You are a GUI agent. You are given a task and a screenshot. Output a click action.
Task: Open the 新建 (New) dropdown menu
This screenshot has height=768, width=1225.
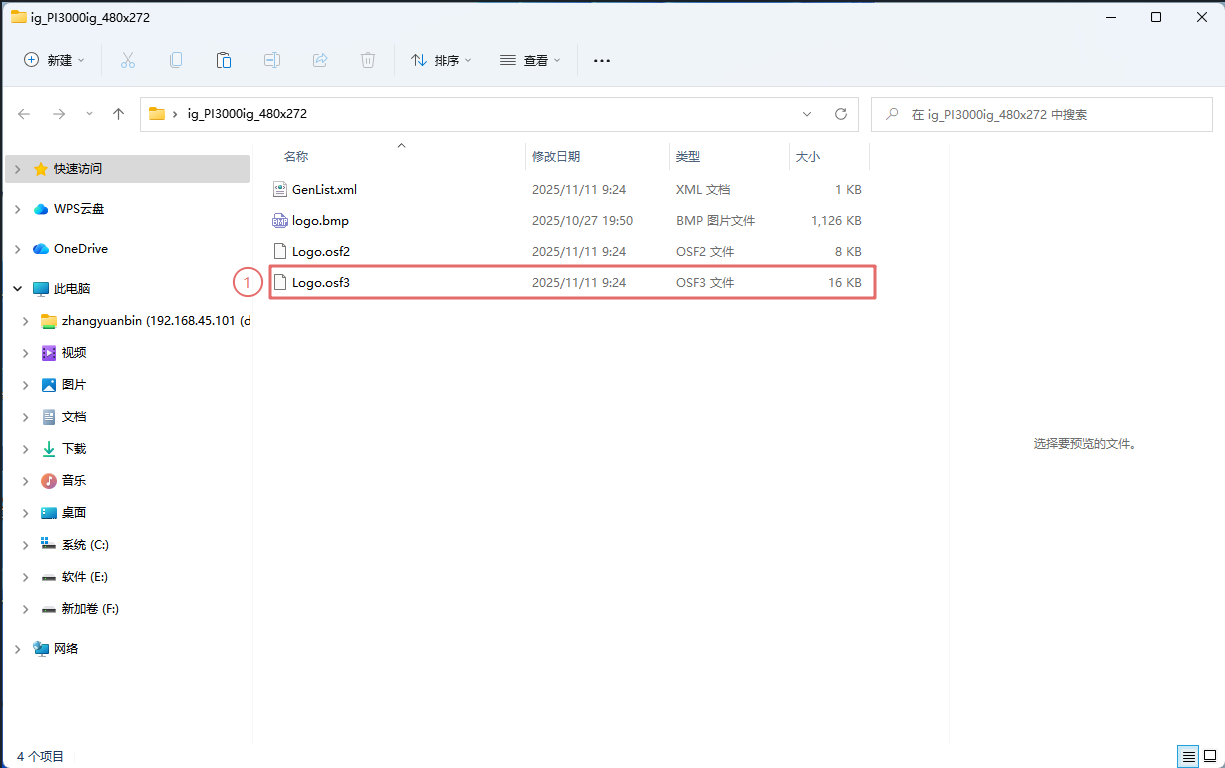coord(55,60)
